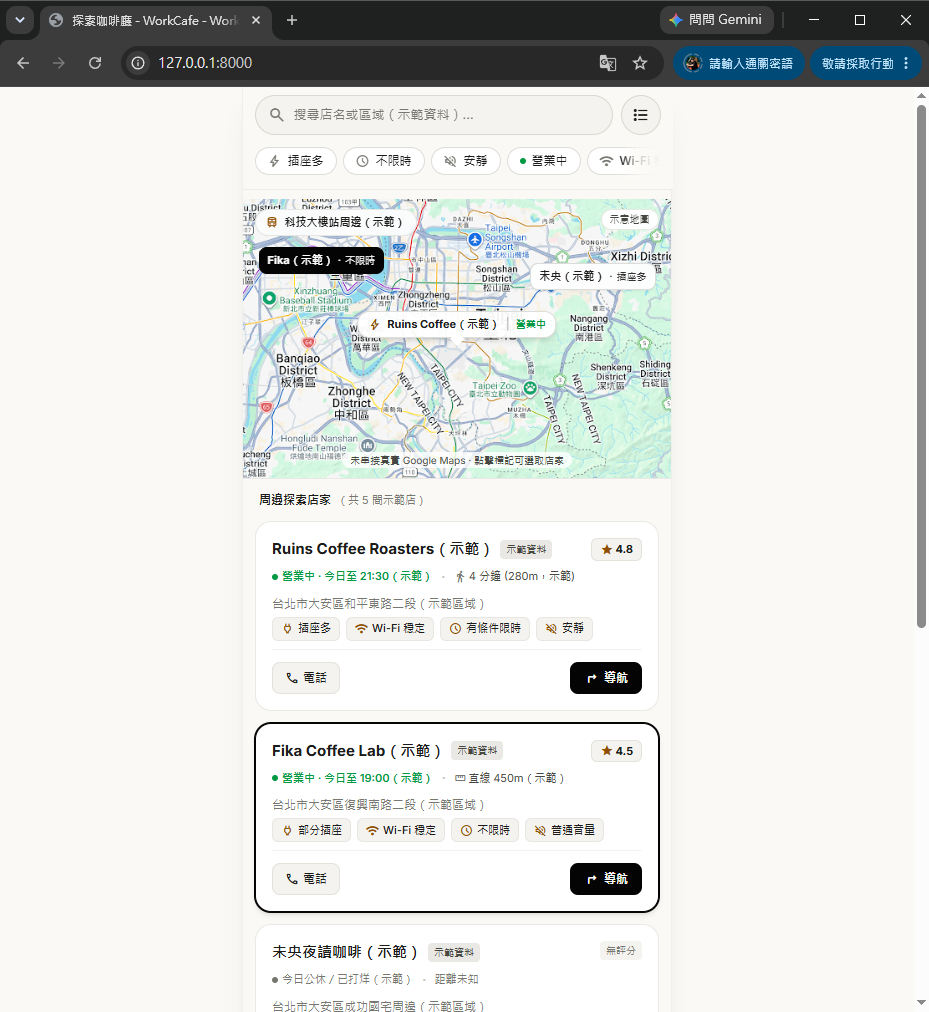
Task: Click Fika 營業中 今日至 19:00 status
Action: point(351,778)
